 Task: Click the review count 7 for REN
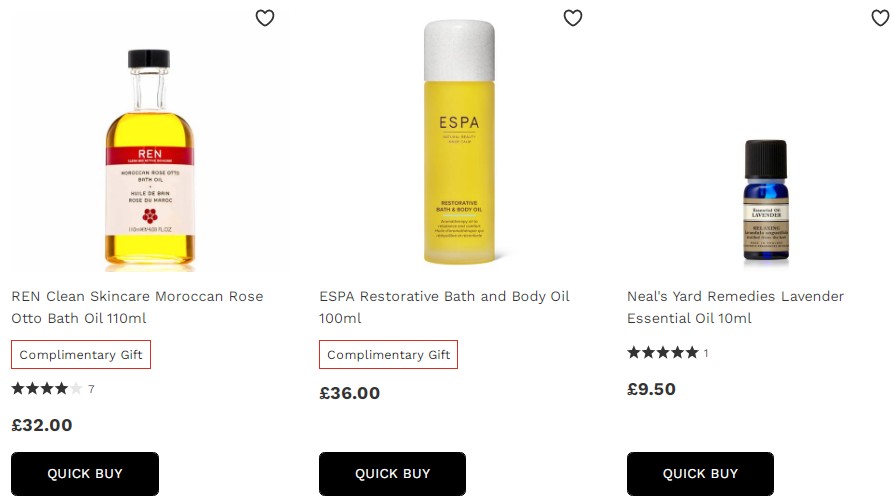point(91,389)
